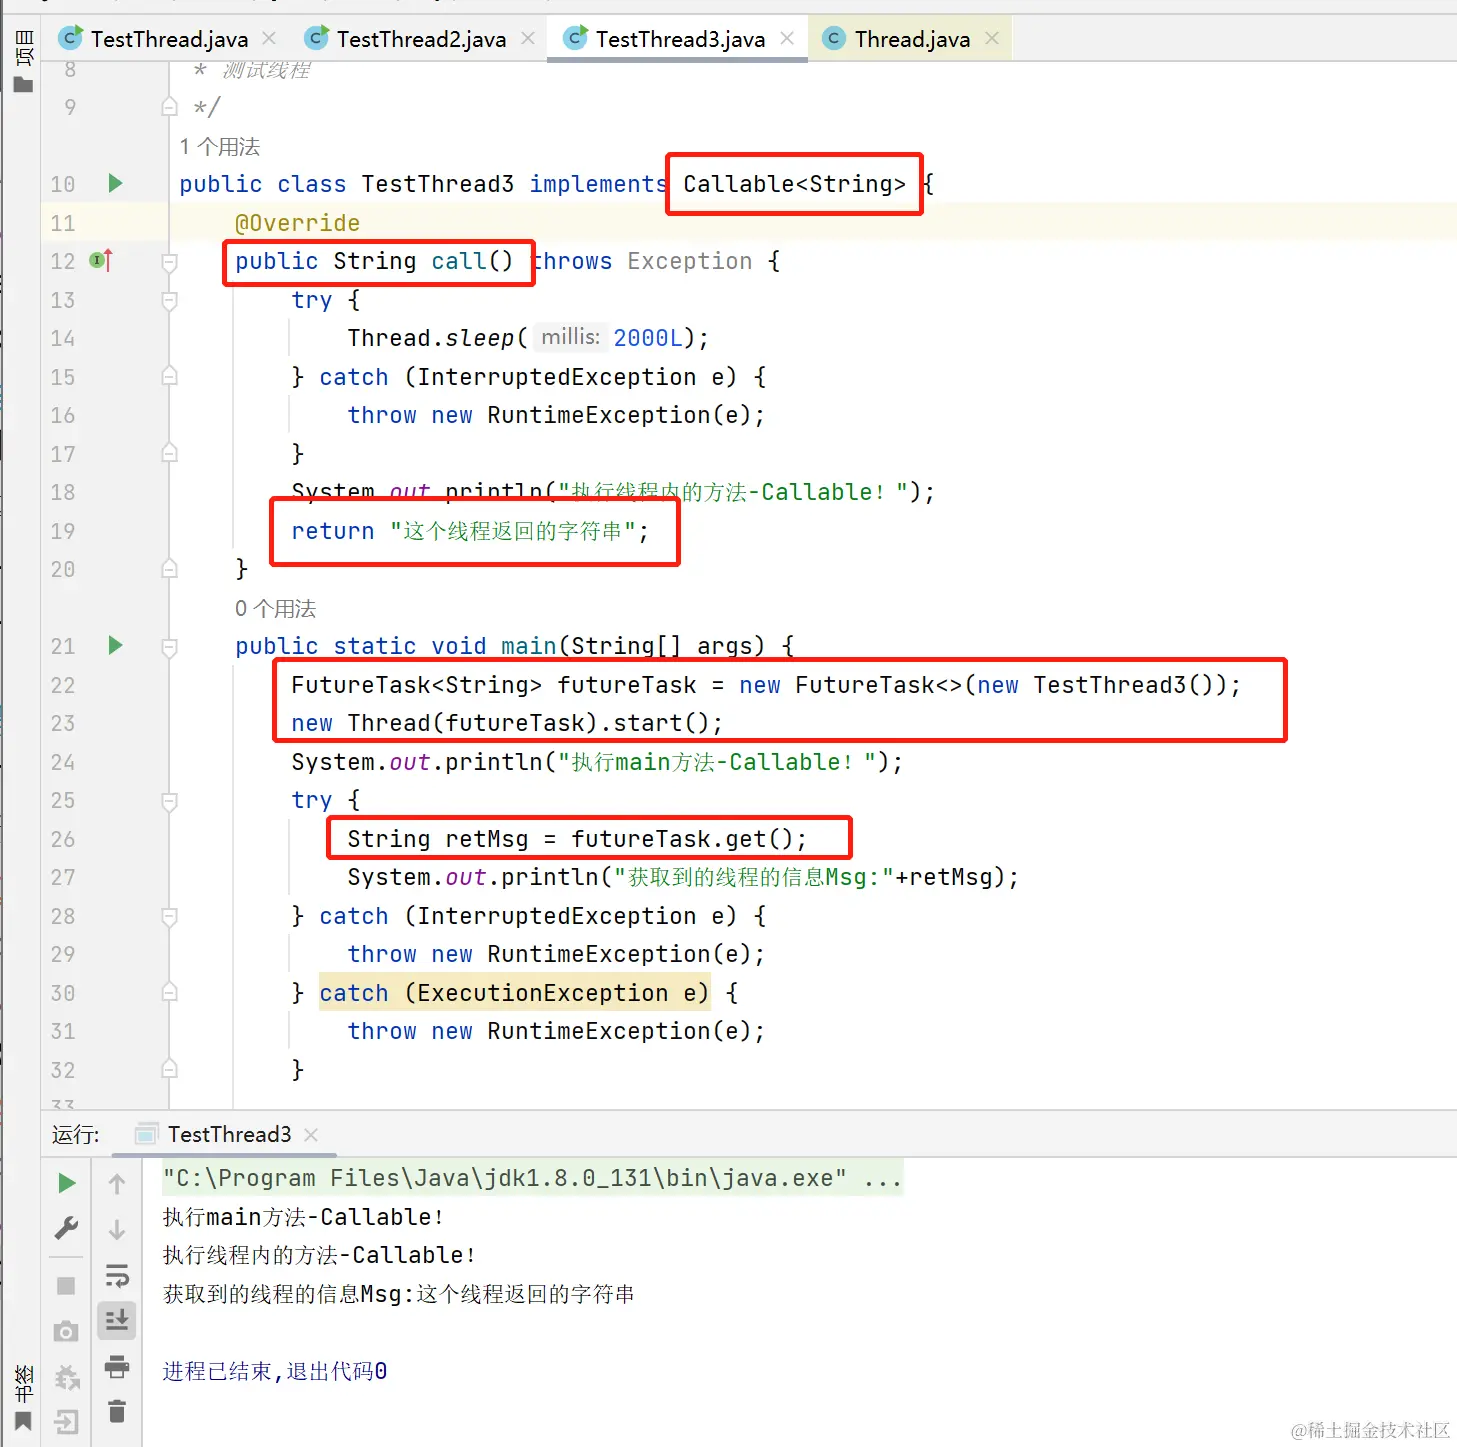Close the TestThread.java tab
Viewport: 1457px width, 1447px height.
pyautogui.click(x=269, y=38)
